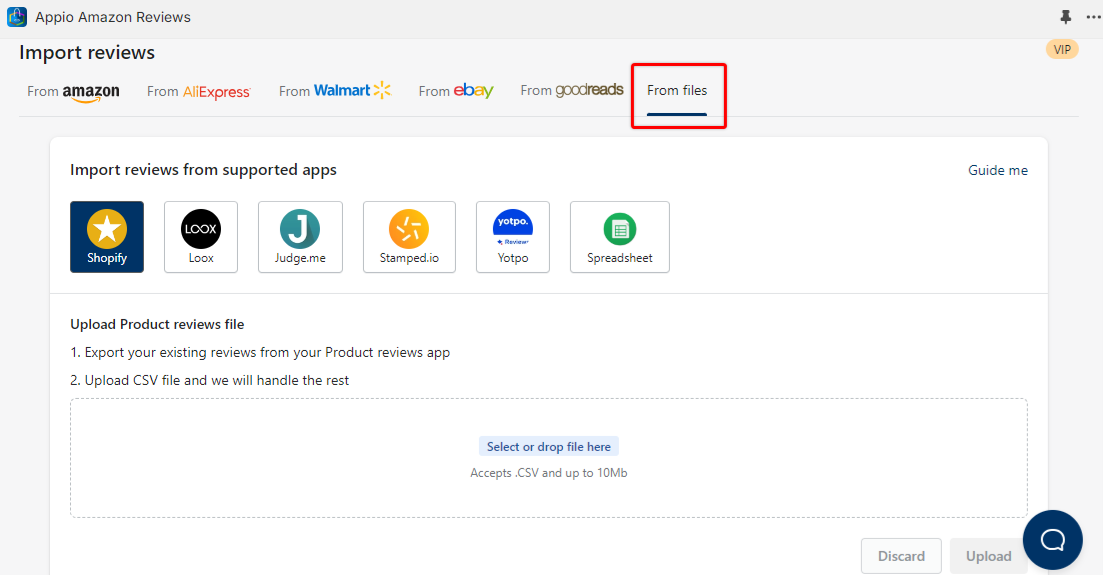Switch to the From eBay tab
1103x575 pixels.
[456, 91]
